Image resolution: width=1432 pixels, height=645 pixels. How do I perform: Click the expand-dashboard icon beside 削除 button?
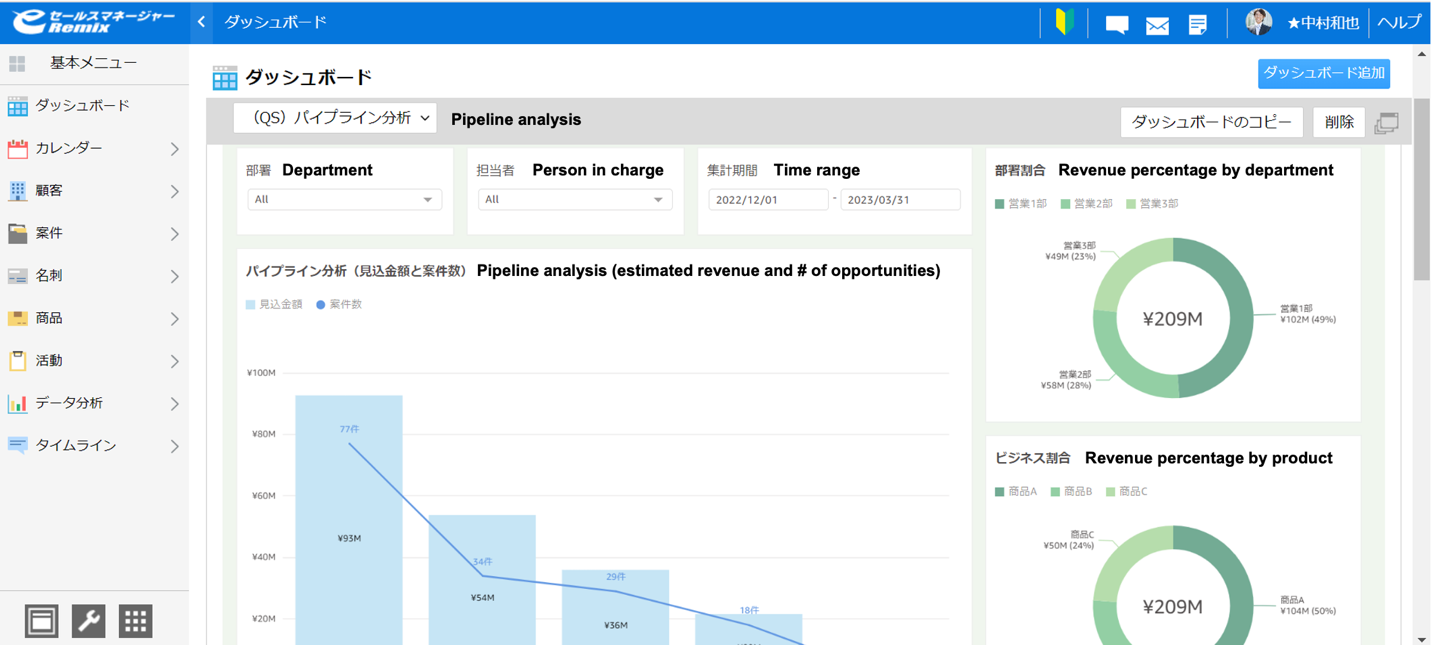(1386, 121)
